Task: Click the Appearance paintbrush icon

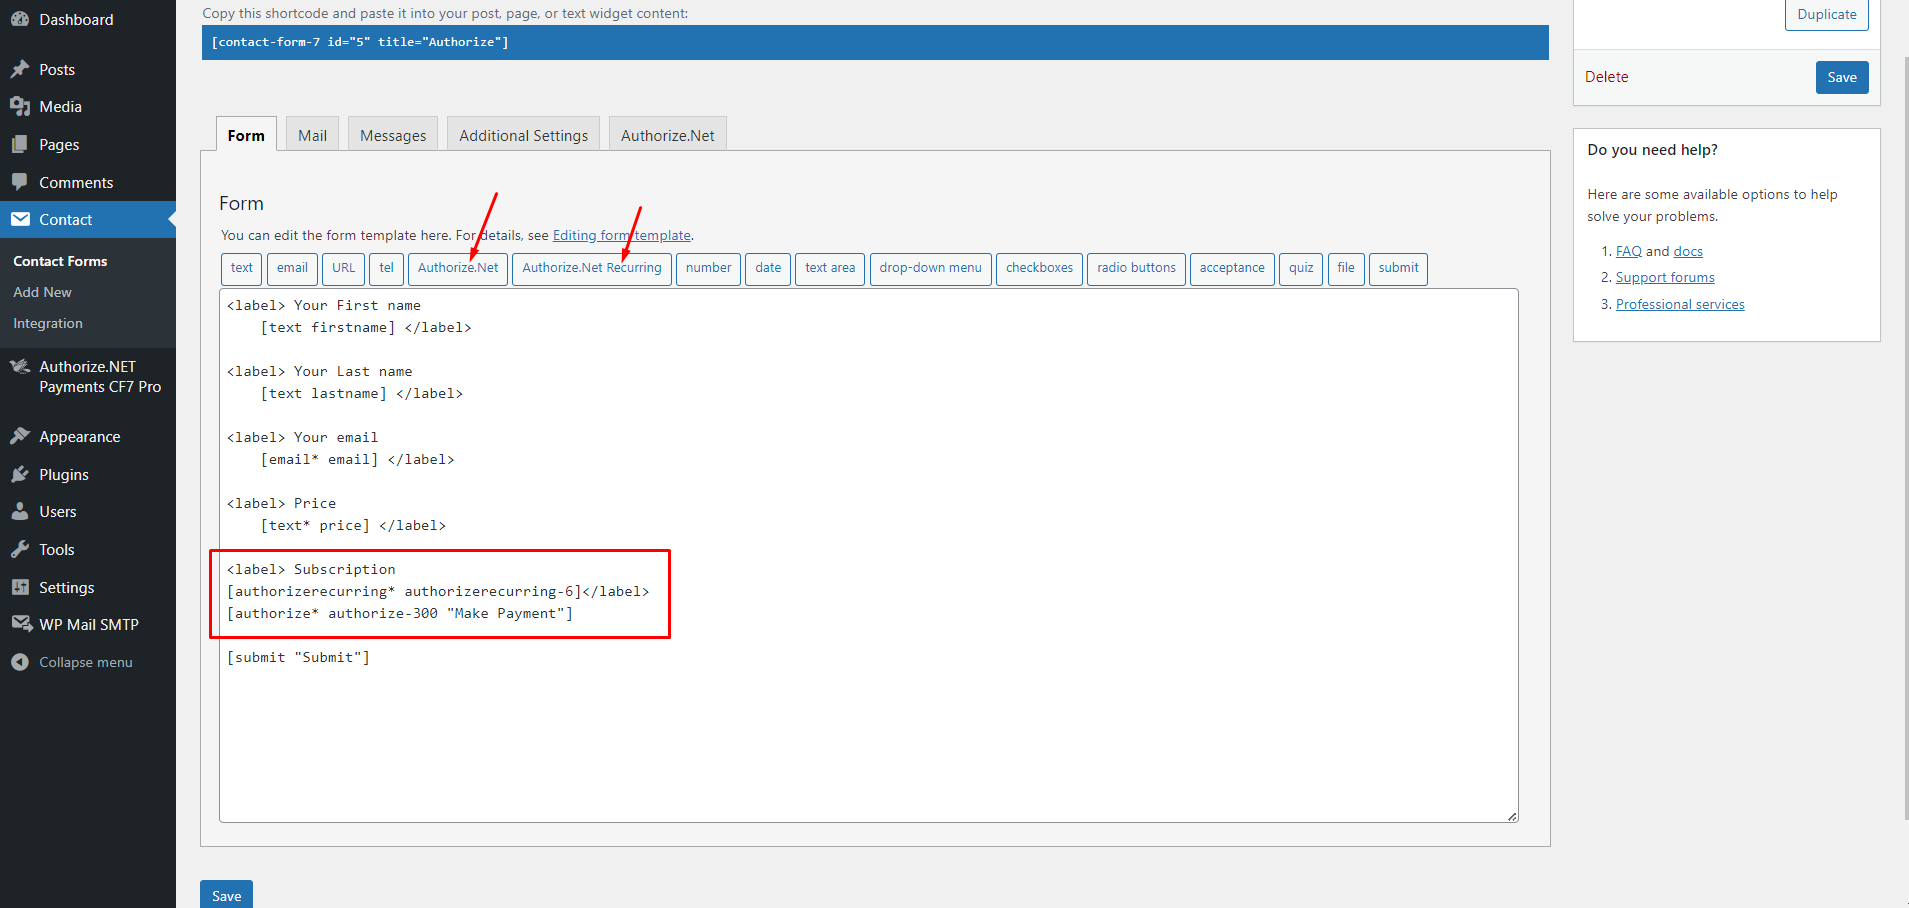Action: [20, 436]
